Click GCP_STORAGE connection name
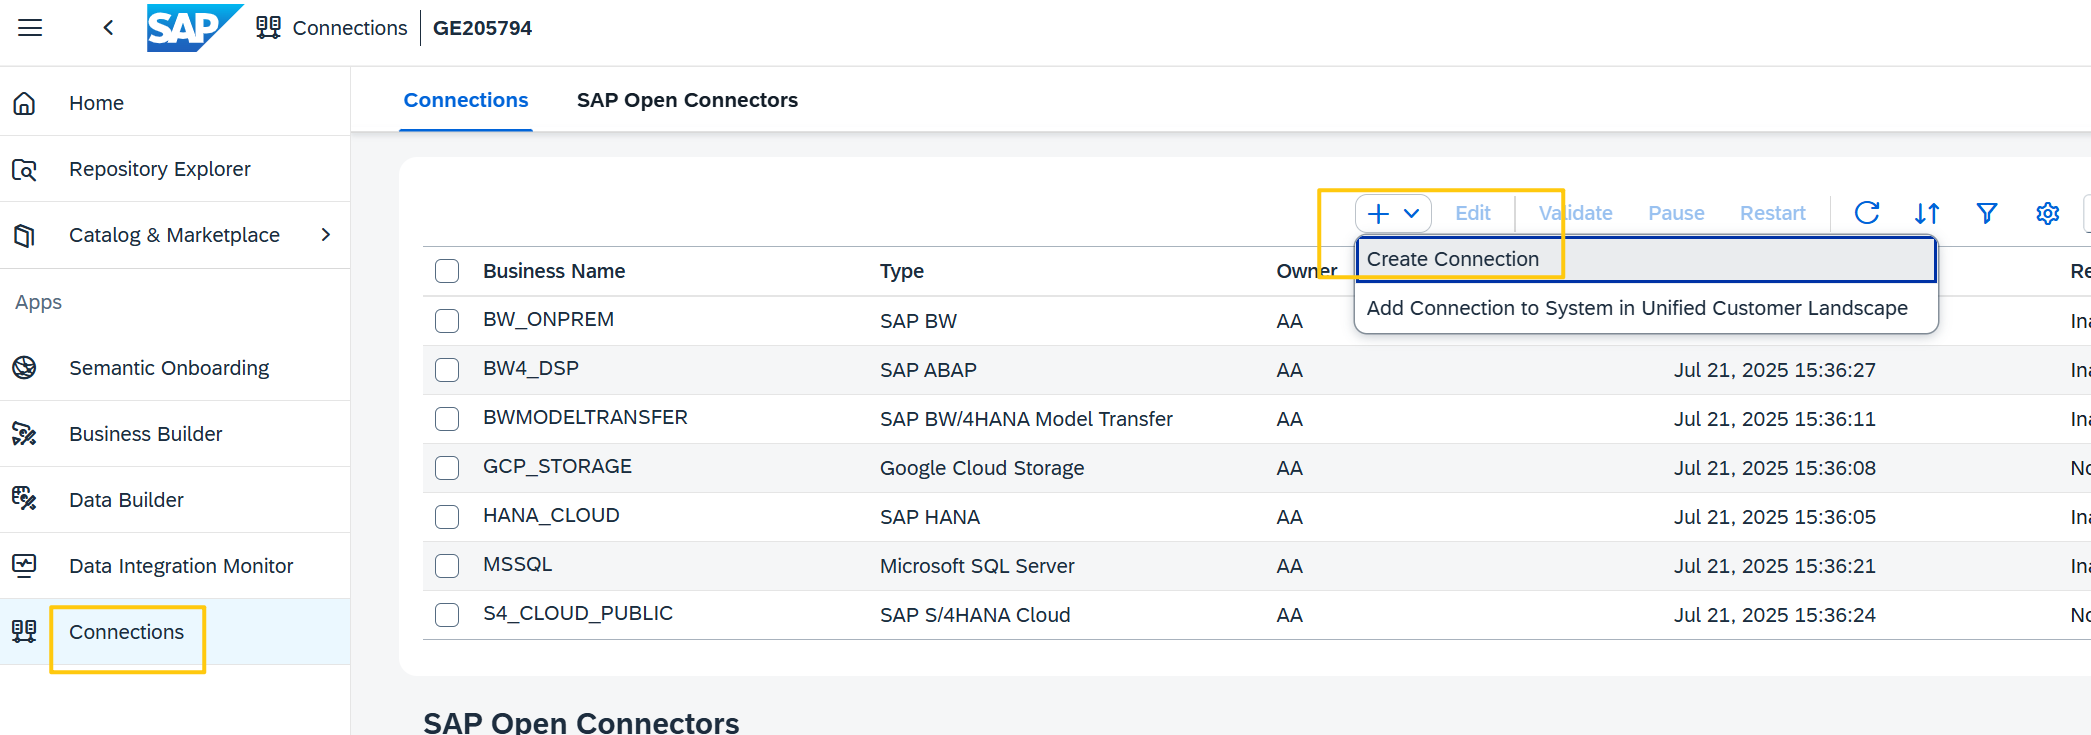Screen dimensions: 2091x735 pyautogui.click(x=557, y=466)
